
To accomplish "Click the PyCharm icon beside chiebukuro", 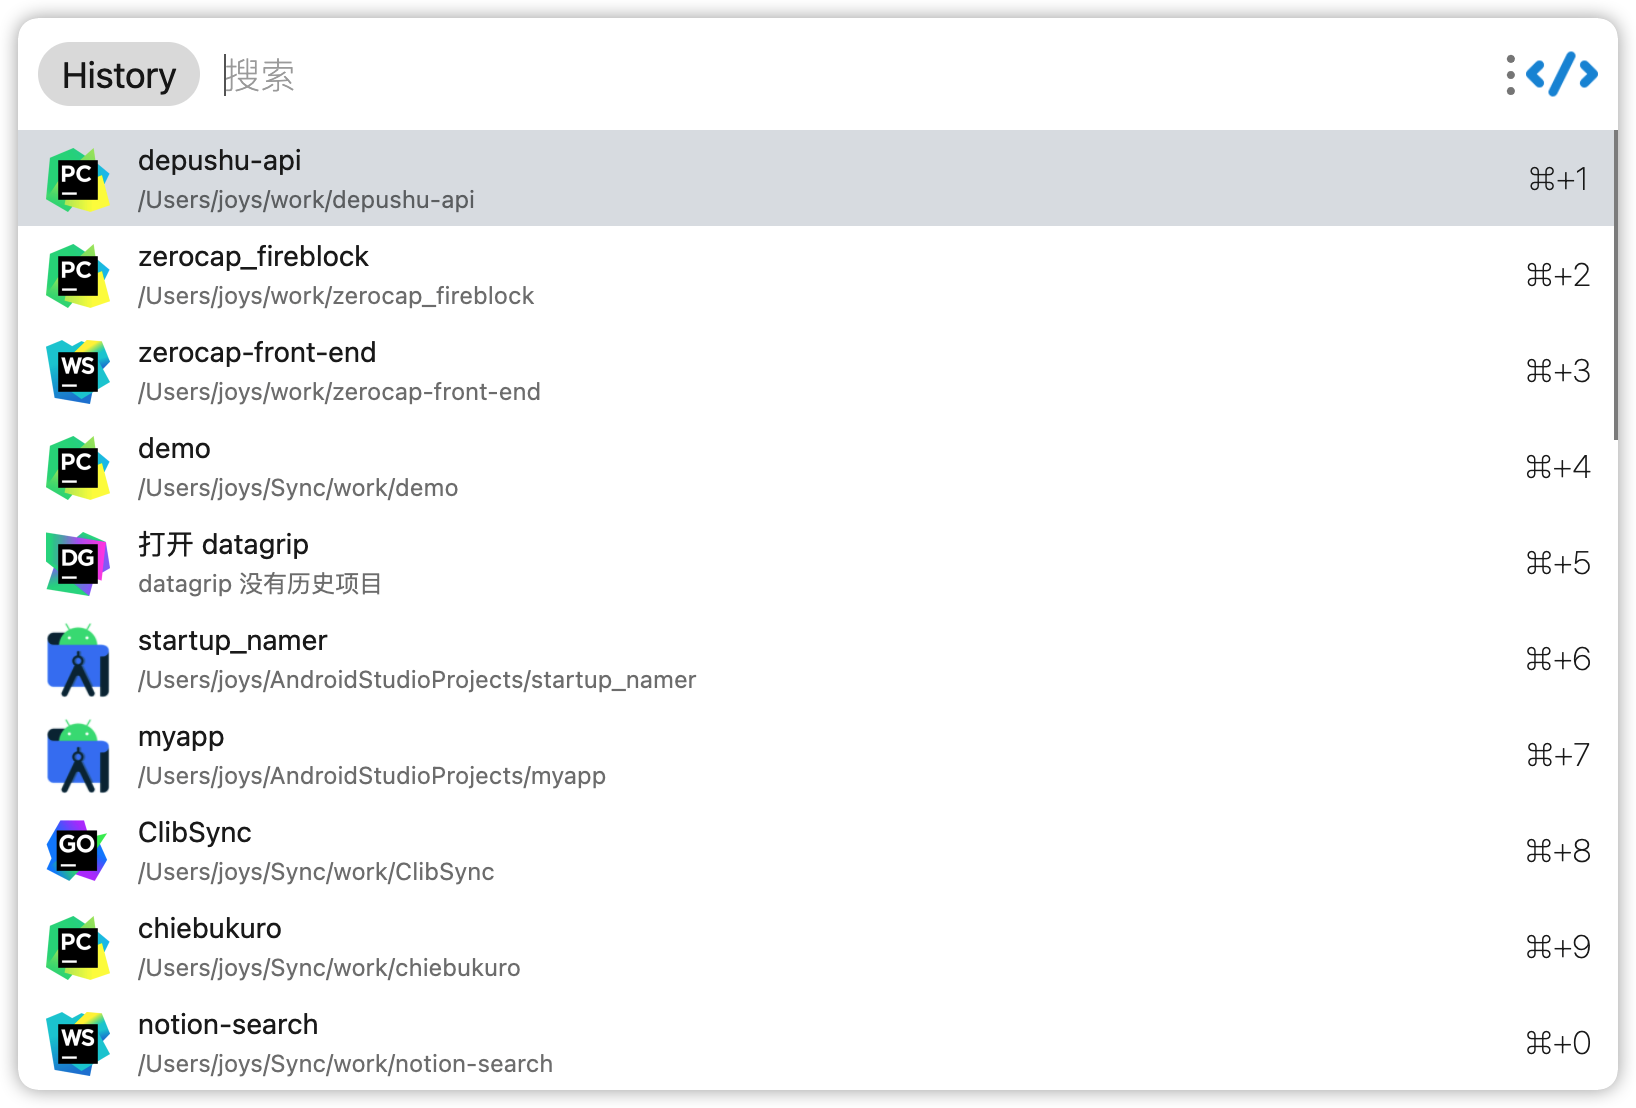I will click(x=78, y=948).
